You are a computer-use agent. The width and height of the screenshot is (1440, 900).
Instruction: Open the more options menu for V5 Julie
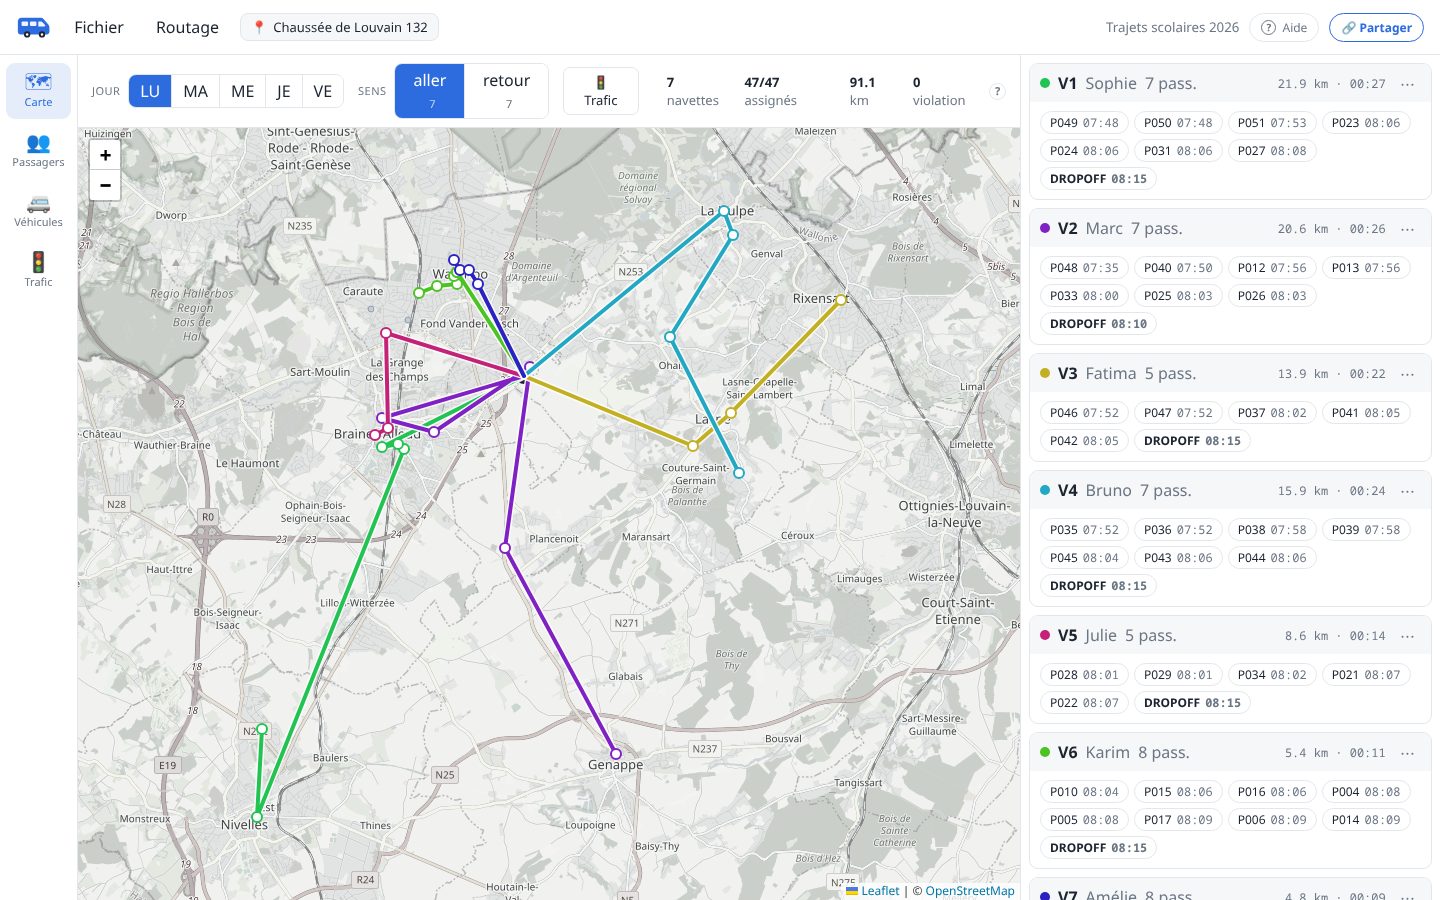1408,636
